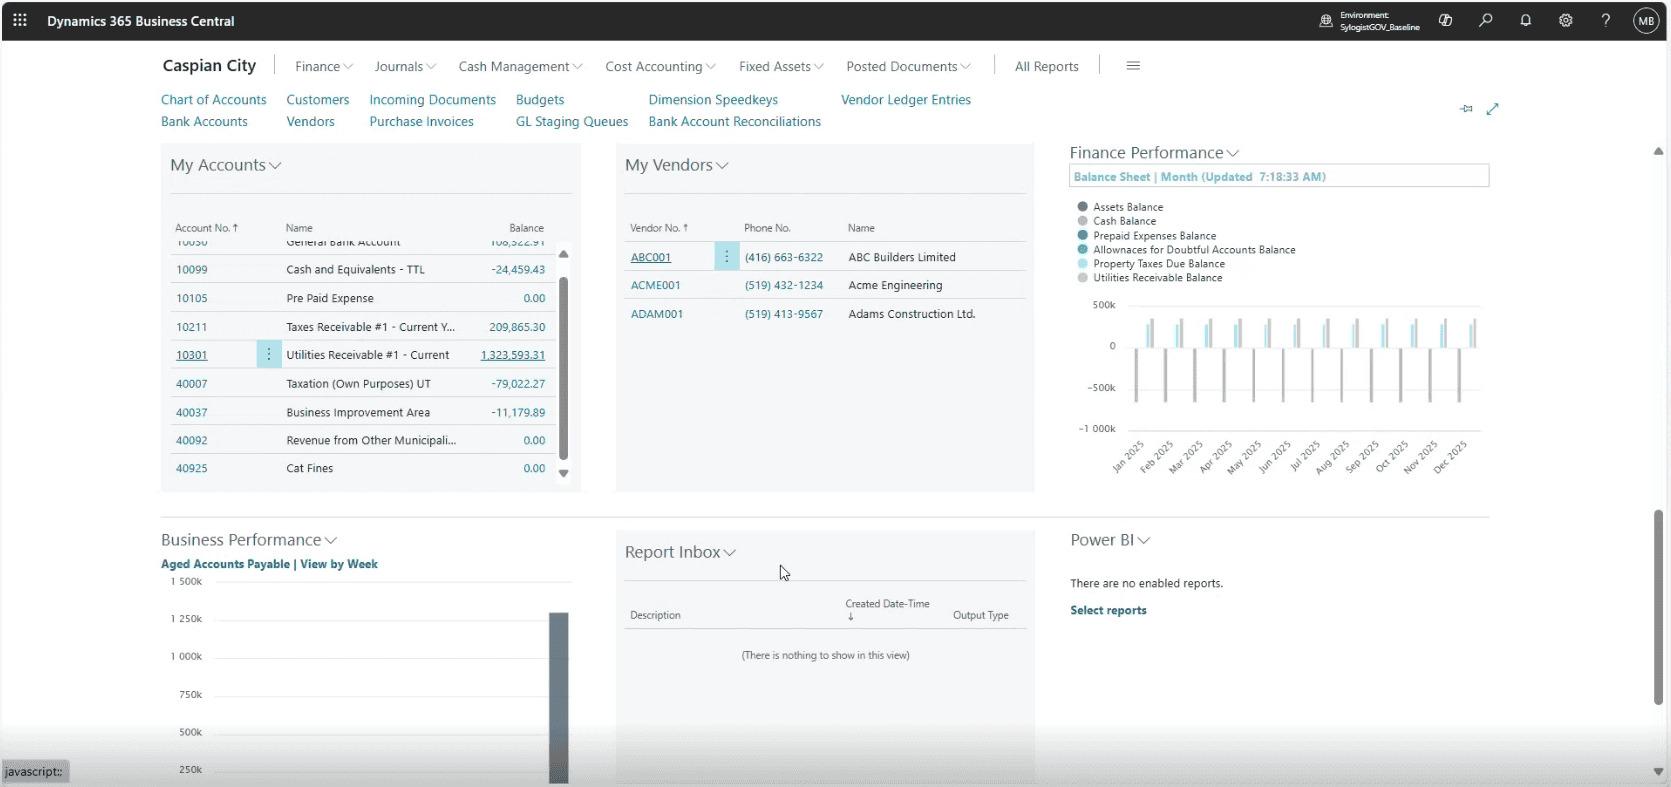Click the Aged Accounts Payable chart bar
Image resolution: width=1671 pixels, height=787 pixels.
[x=558, y=698]
